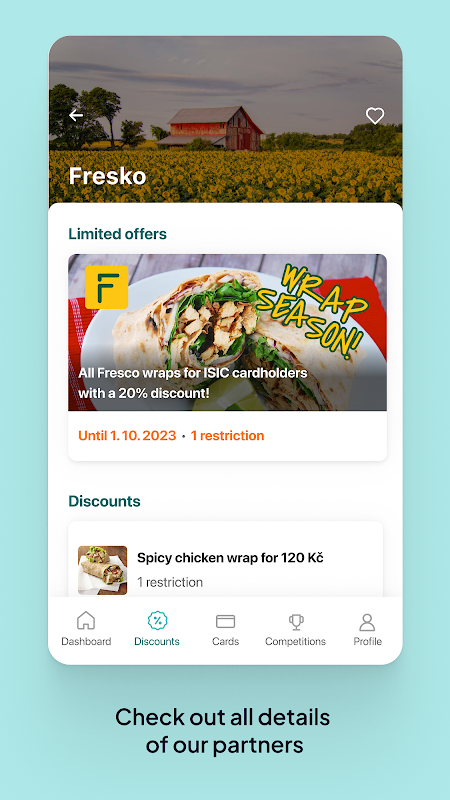
Task: Click the Fresko partner title
Action: pyautogui.click(x=108, y=176)
